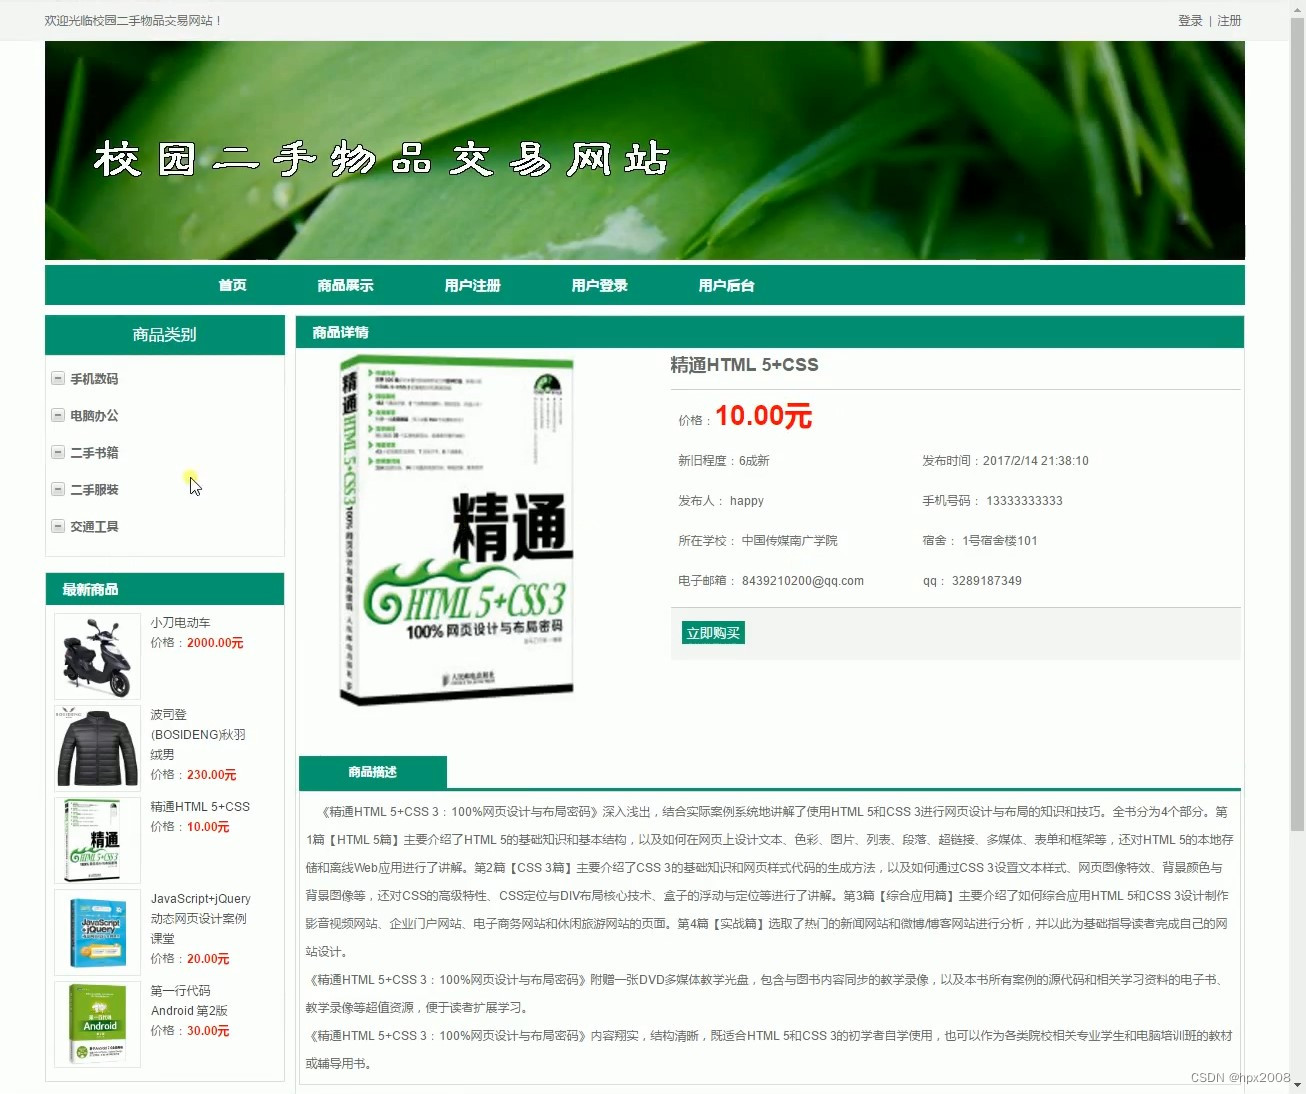The image size is (1306, 1094).
Task: Open 用户注册 in the navigation bar
Action: 472,285
